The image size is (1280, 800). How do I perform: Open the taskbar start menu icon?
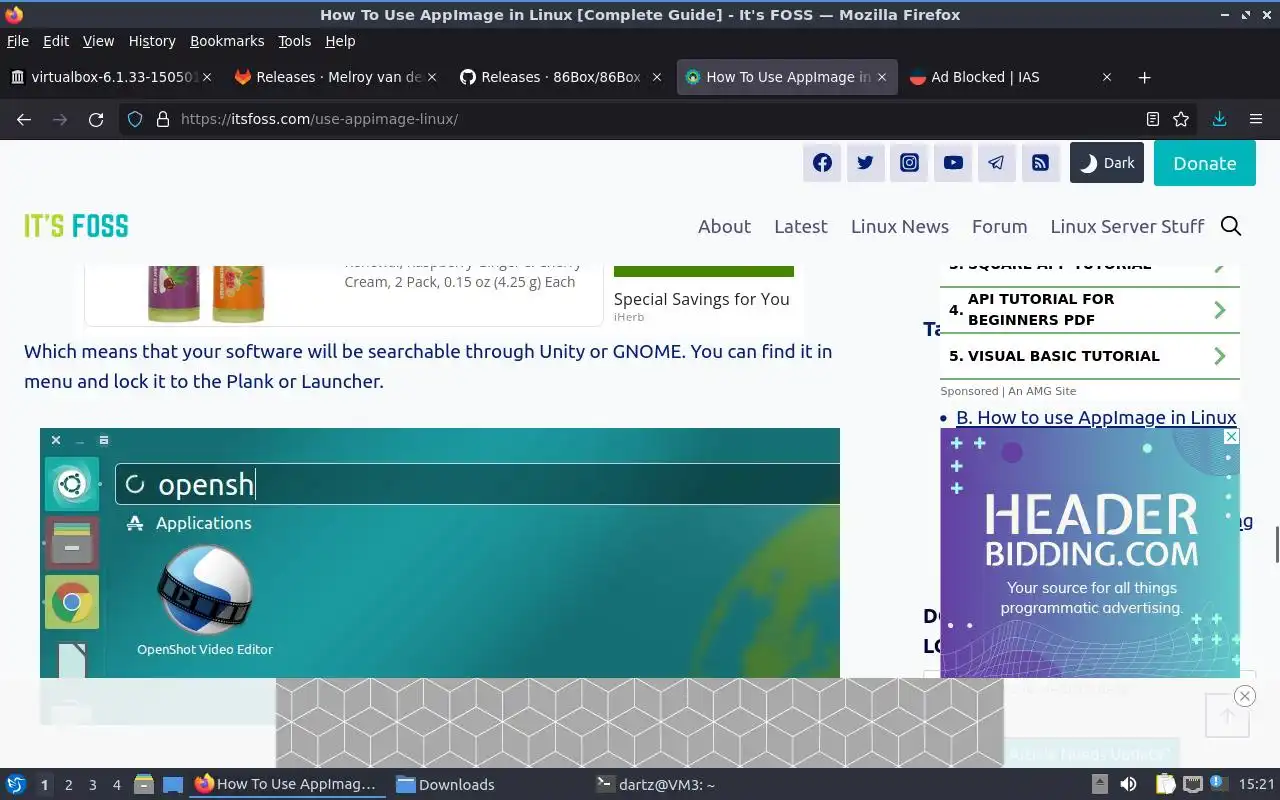(x=16, y=784)
